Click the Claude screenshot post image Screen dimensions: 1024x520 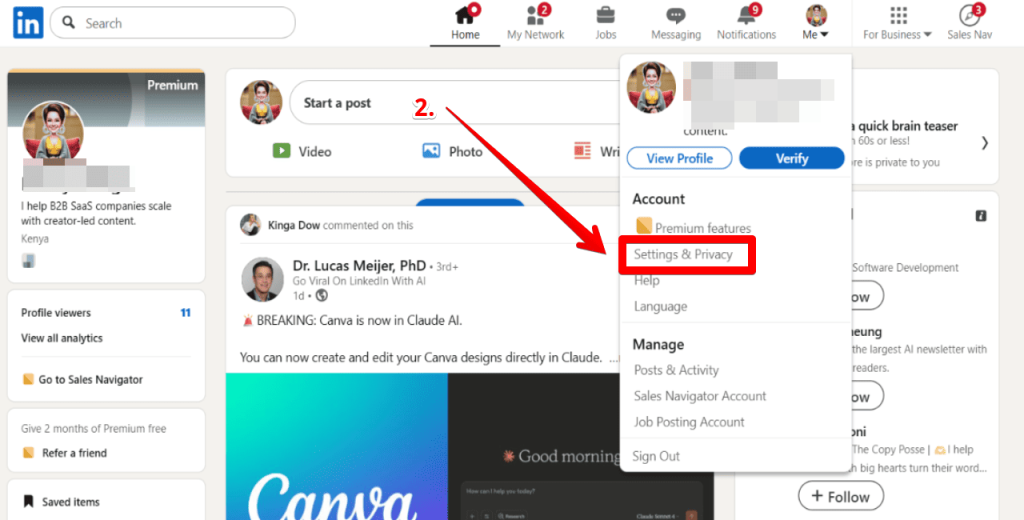click(x=581, y=446)
